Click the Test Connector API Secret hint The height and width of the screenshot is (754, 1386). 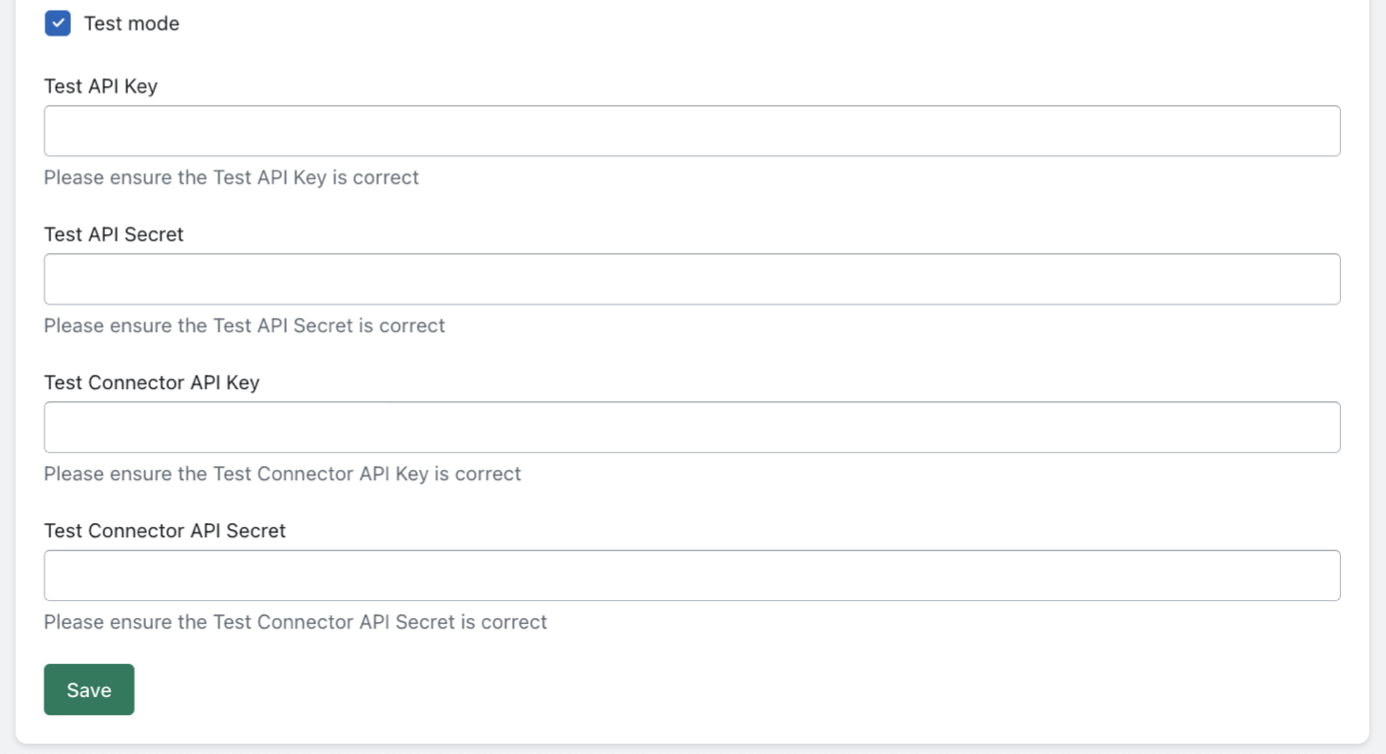pyautogui.click(x=295, y=621)
